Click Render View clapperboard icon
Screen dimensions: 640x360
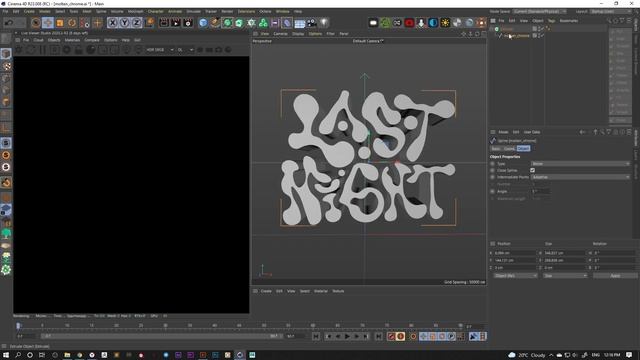(x=164, y=23)
